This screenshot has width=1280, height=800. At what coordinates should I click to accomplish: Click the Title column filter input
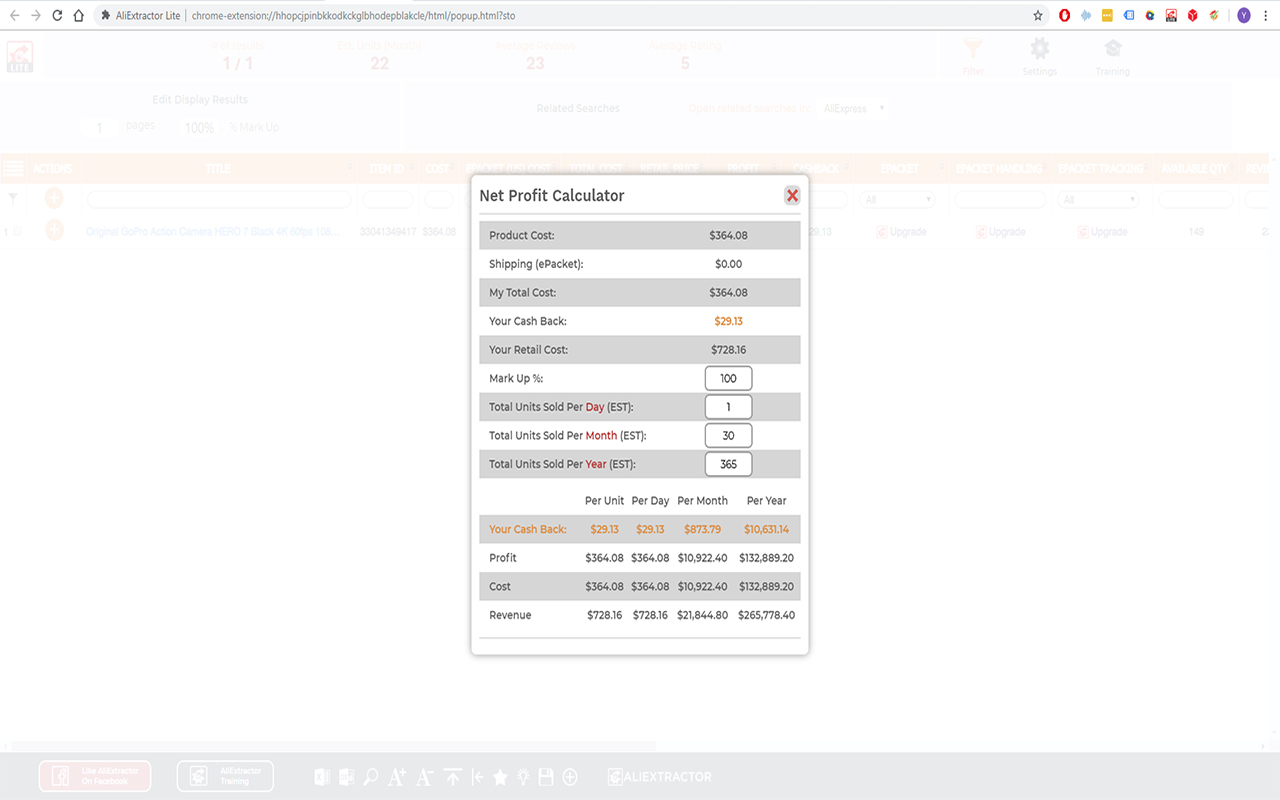coord(218,200)
